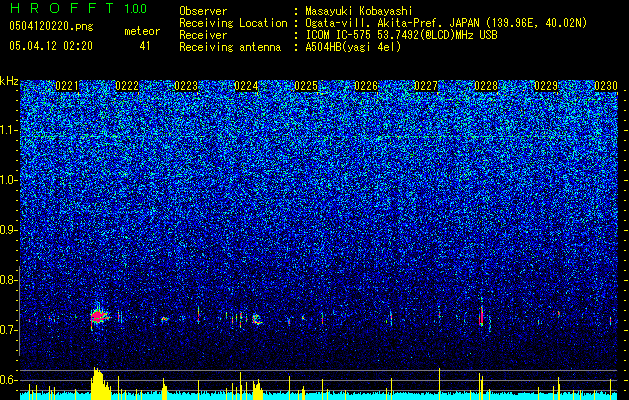Viewport: 629px width, 400px height.
Task: Click the 0226 time marker
Action: click(x=366, y=86)
